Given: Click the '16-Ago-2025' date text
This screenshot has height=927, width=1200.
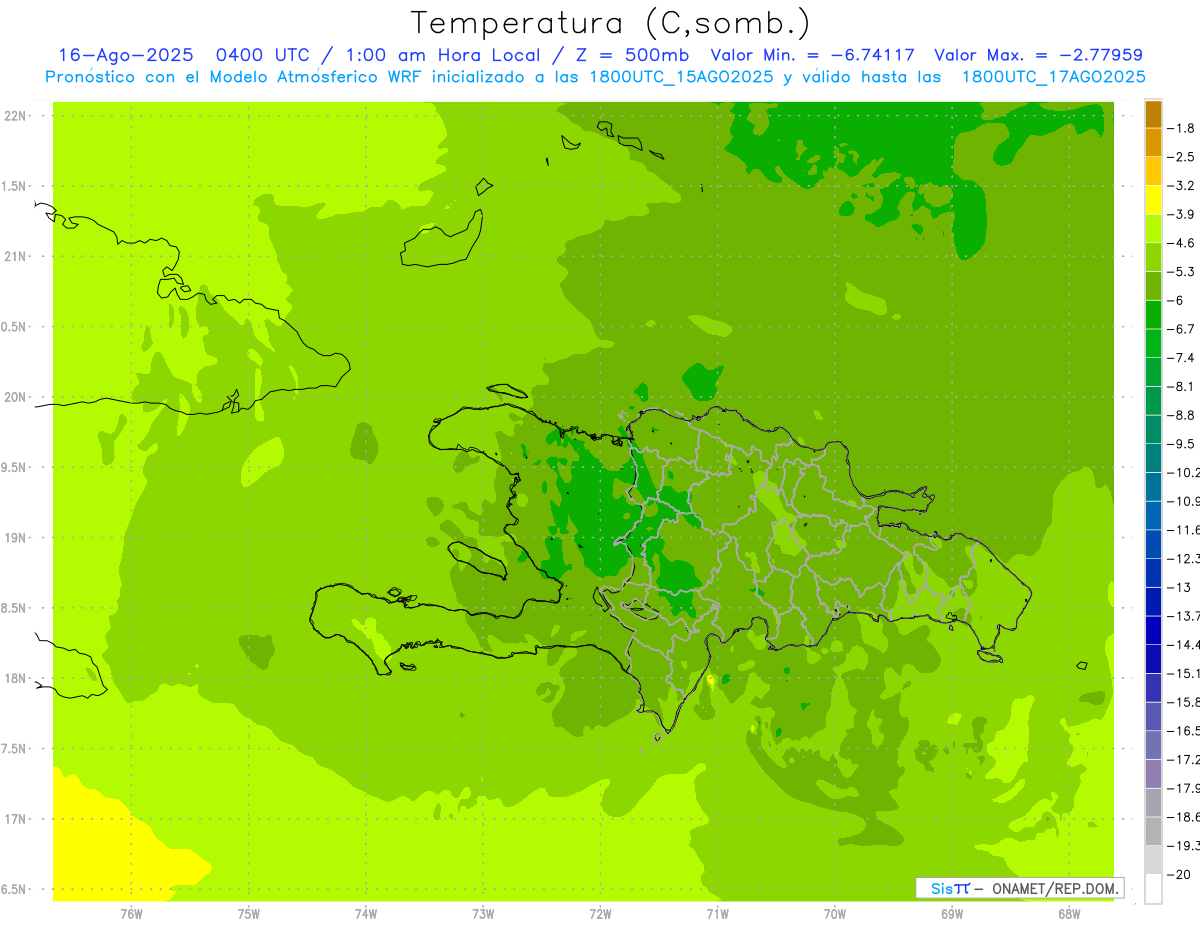Looking at the screenshot, I should (x=125, y=55).
